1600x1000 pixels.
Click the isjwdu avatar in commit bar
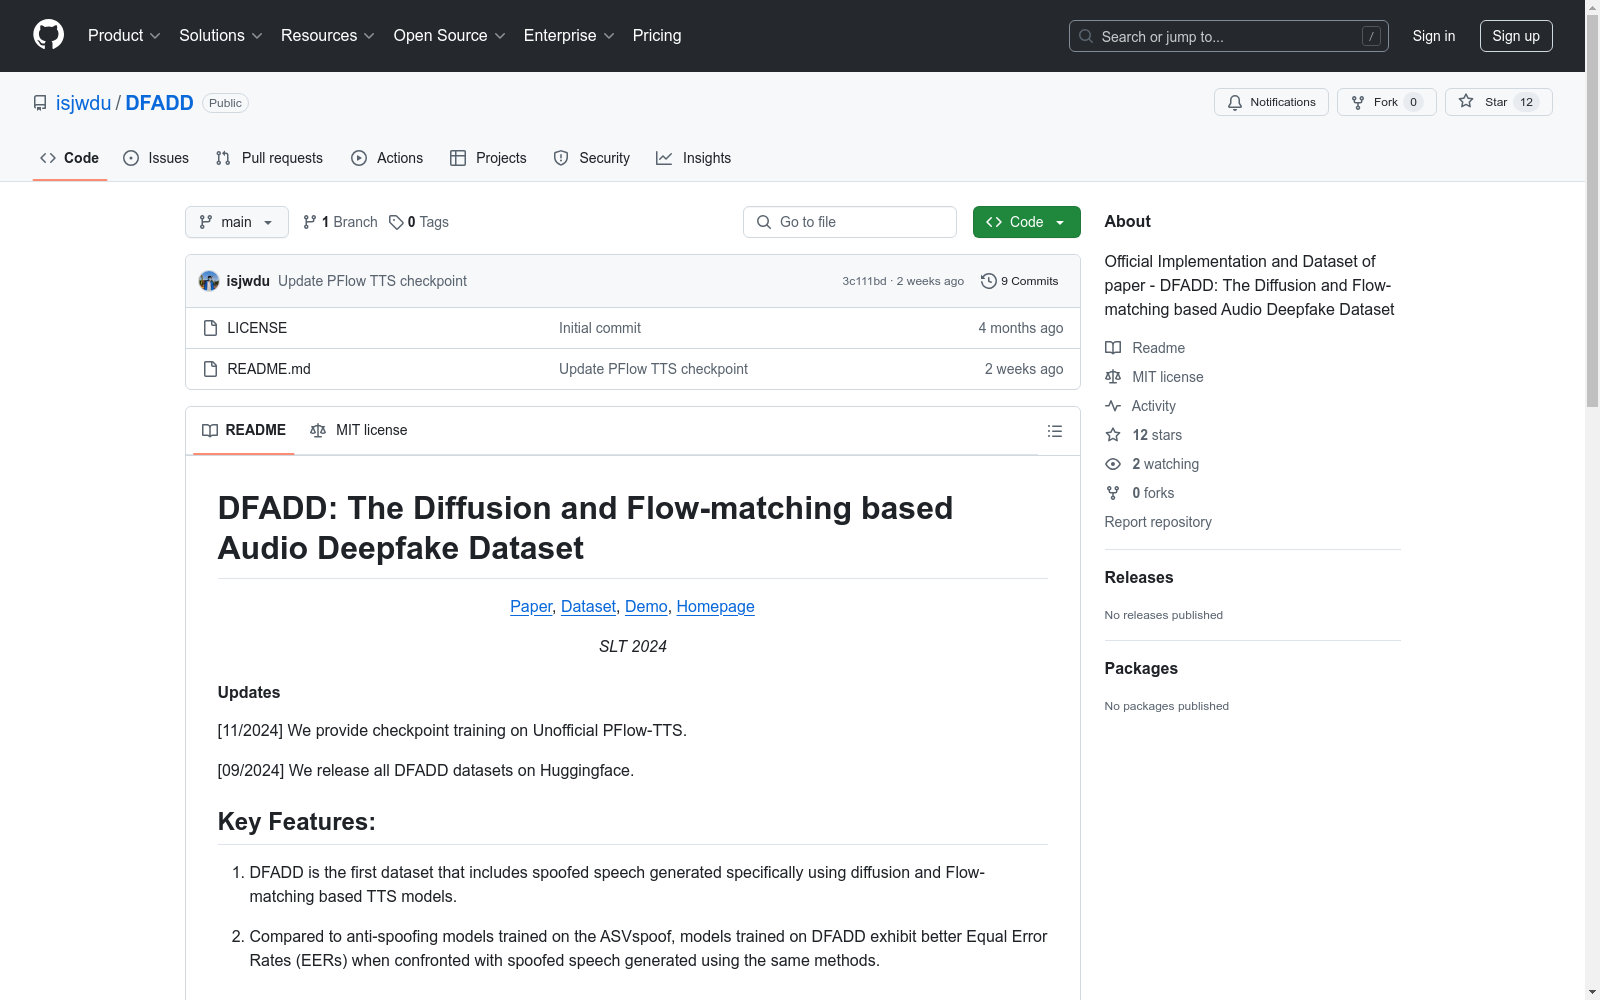209,281
